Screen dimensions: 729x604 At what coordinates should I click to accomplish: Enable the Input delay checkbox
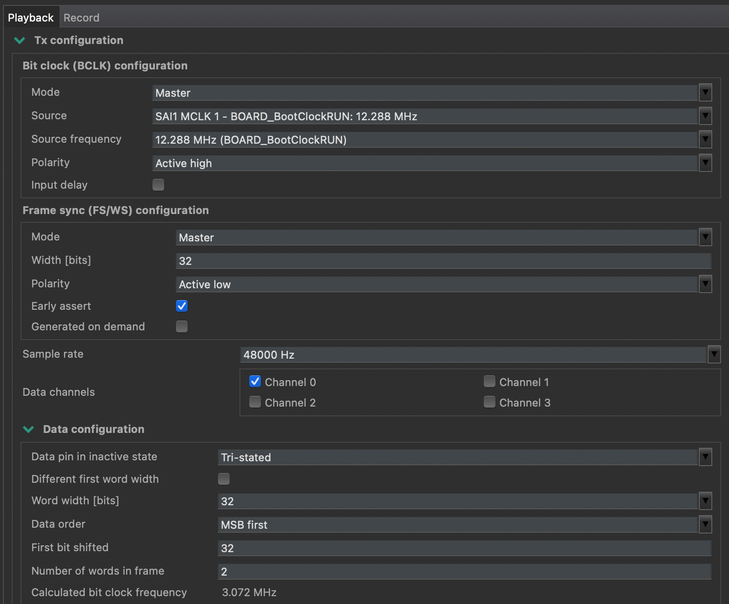(x=158, y=185)
